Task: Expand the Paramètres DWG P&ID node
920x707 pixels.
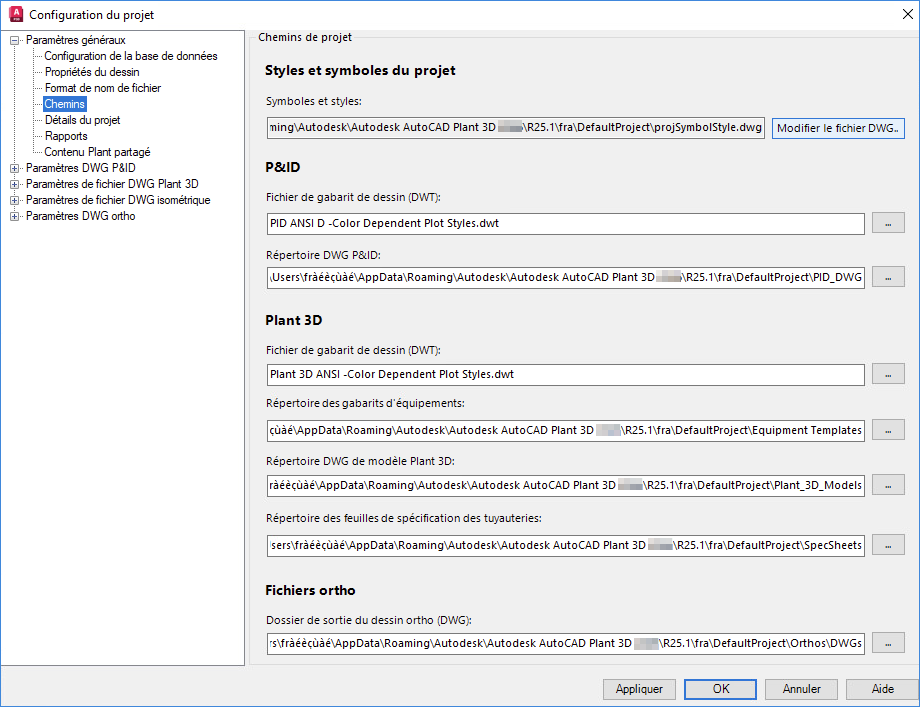Action: click(x=15, y=168)
